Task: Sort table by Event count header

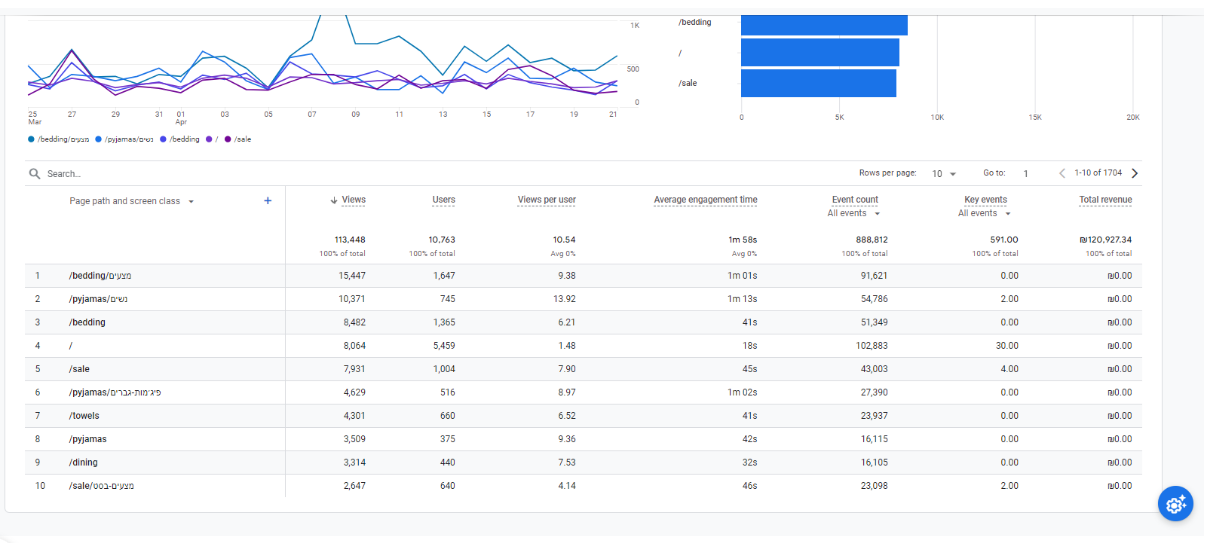Action: (855, 200)
